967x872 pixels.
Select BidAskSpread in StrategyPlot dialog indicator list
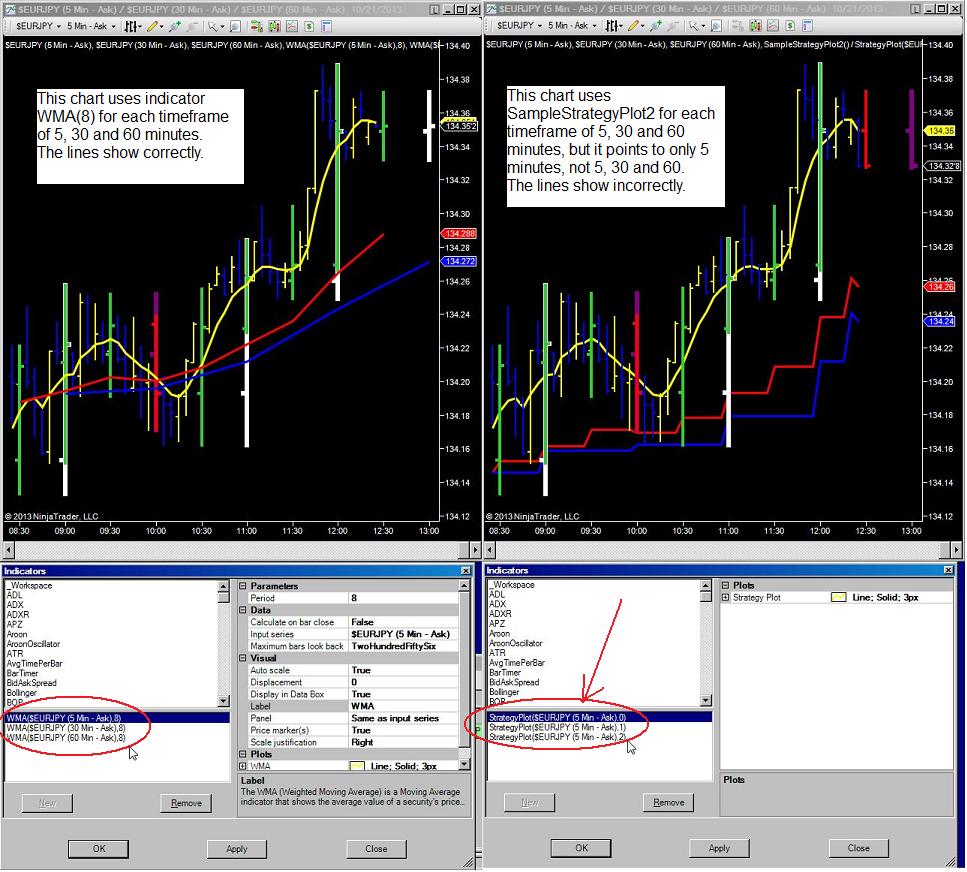tap(514, 682)
